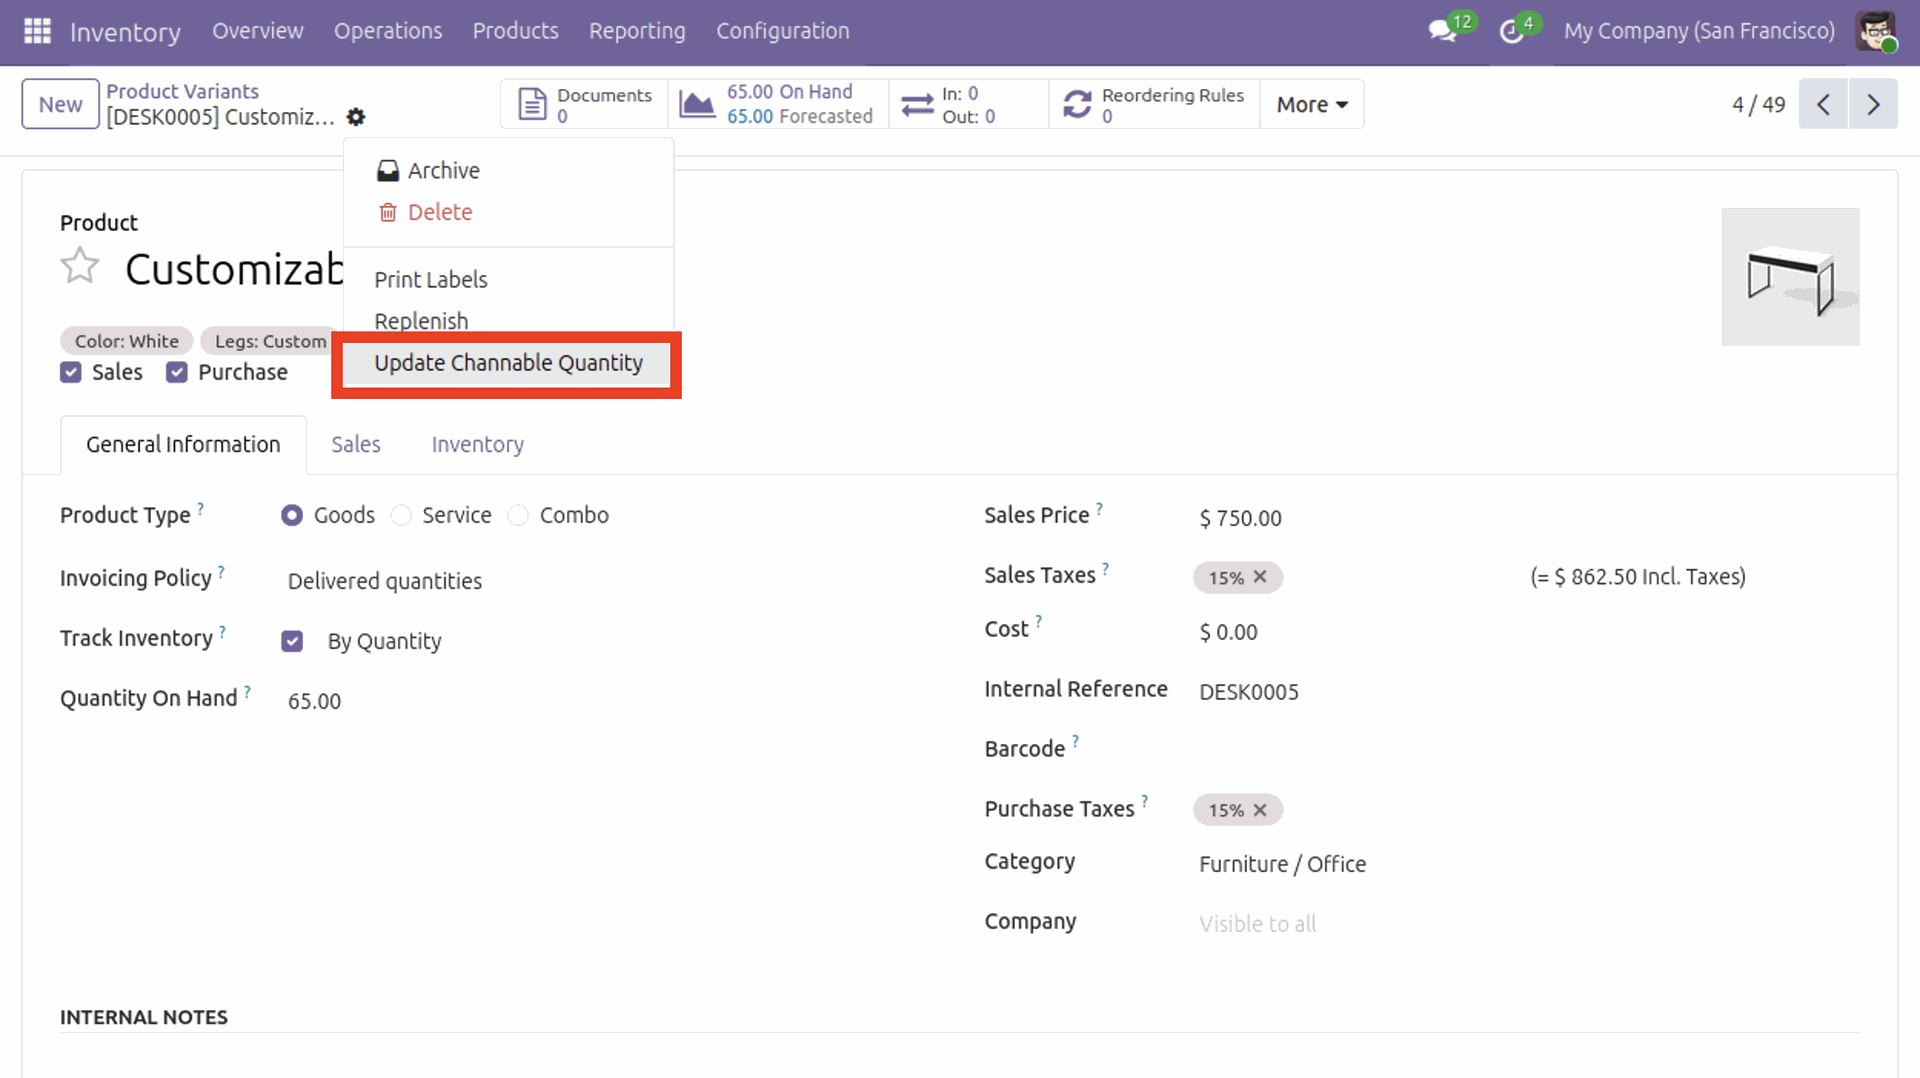Open the apps grid menu icon
This screenshot has width=1920, height=1078.
coord(37,31)
